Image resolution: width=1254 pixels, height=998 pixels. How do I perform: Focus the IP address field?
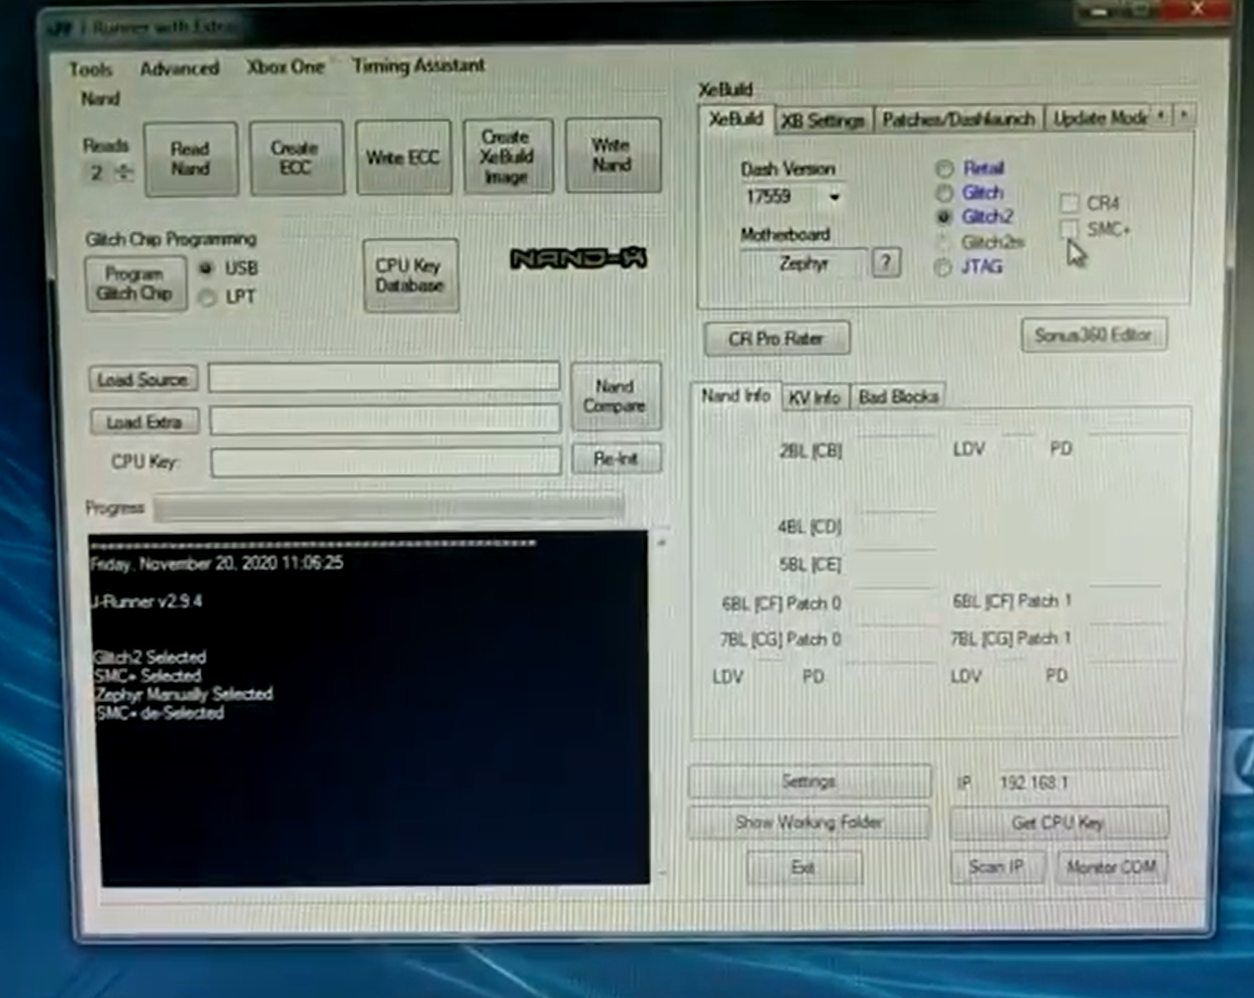pos(1080,782)
